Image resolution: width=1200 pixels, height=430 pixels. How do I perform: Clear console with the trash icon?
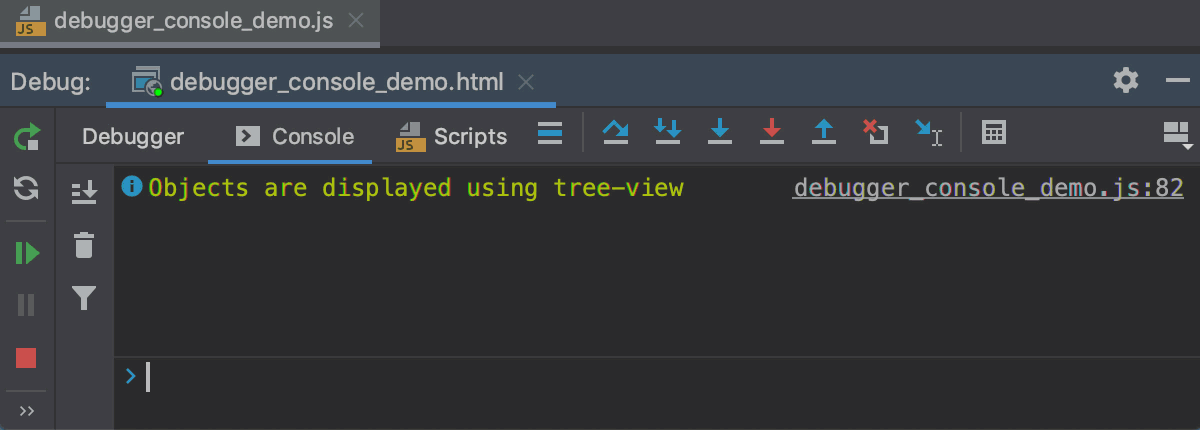[85, 245]
